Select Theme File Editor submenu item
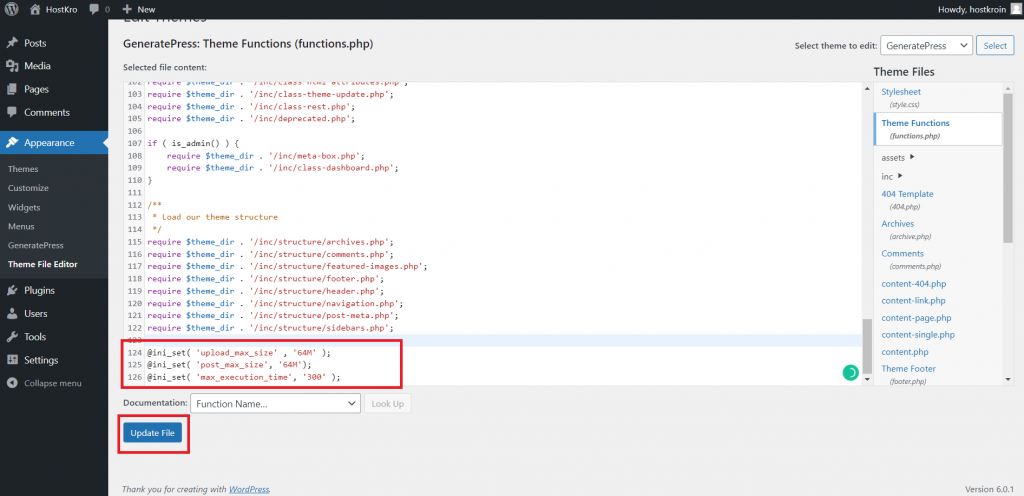 (42, 264)
